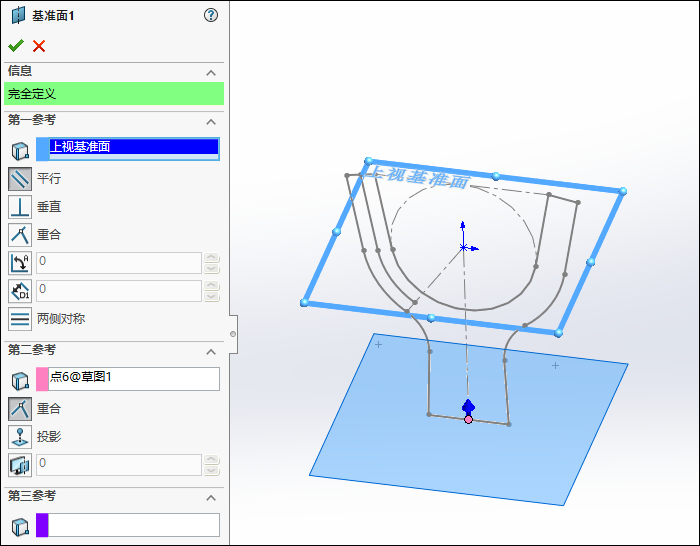
Task: Decrease first reference offset with down arrow
Action: [212, 296]
